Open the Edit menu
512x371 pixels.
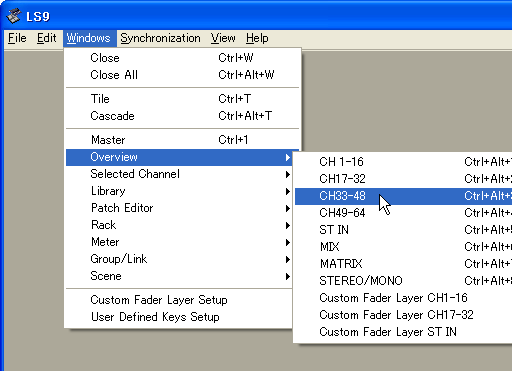(46, 38)
